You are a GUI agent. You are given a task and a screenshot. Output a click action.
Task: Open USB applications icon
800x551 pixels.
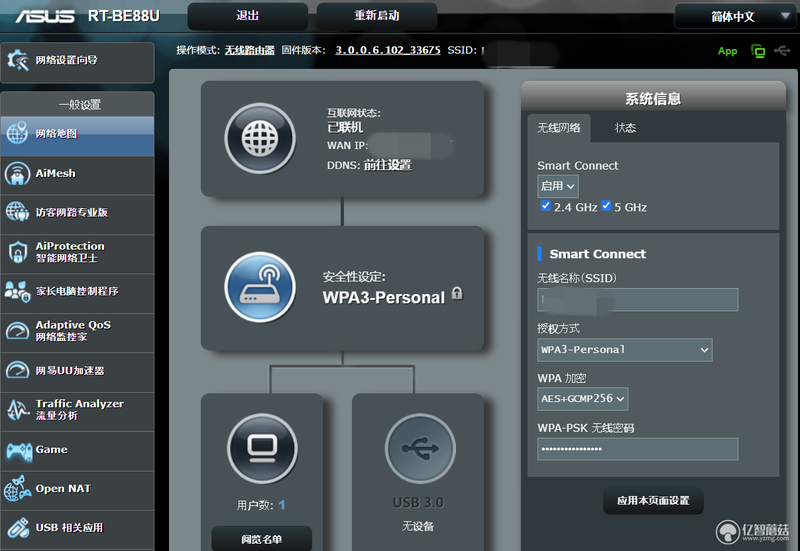[18, 528]
